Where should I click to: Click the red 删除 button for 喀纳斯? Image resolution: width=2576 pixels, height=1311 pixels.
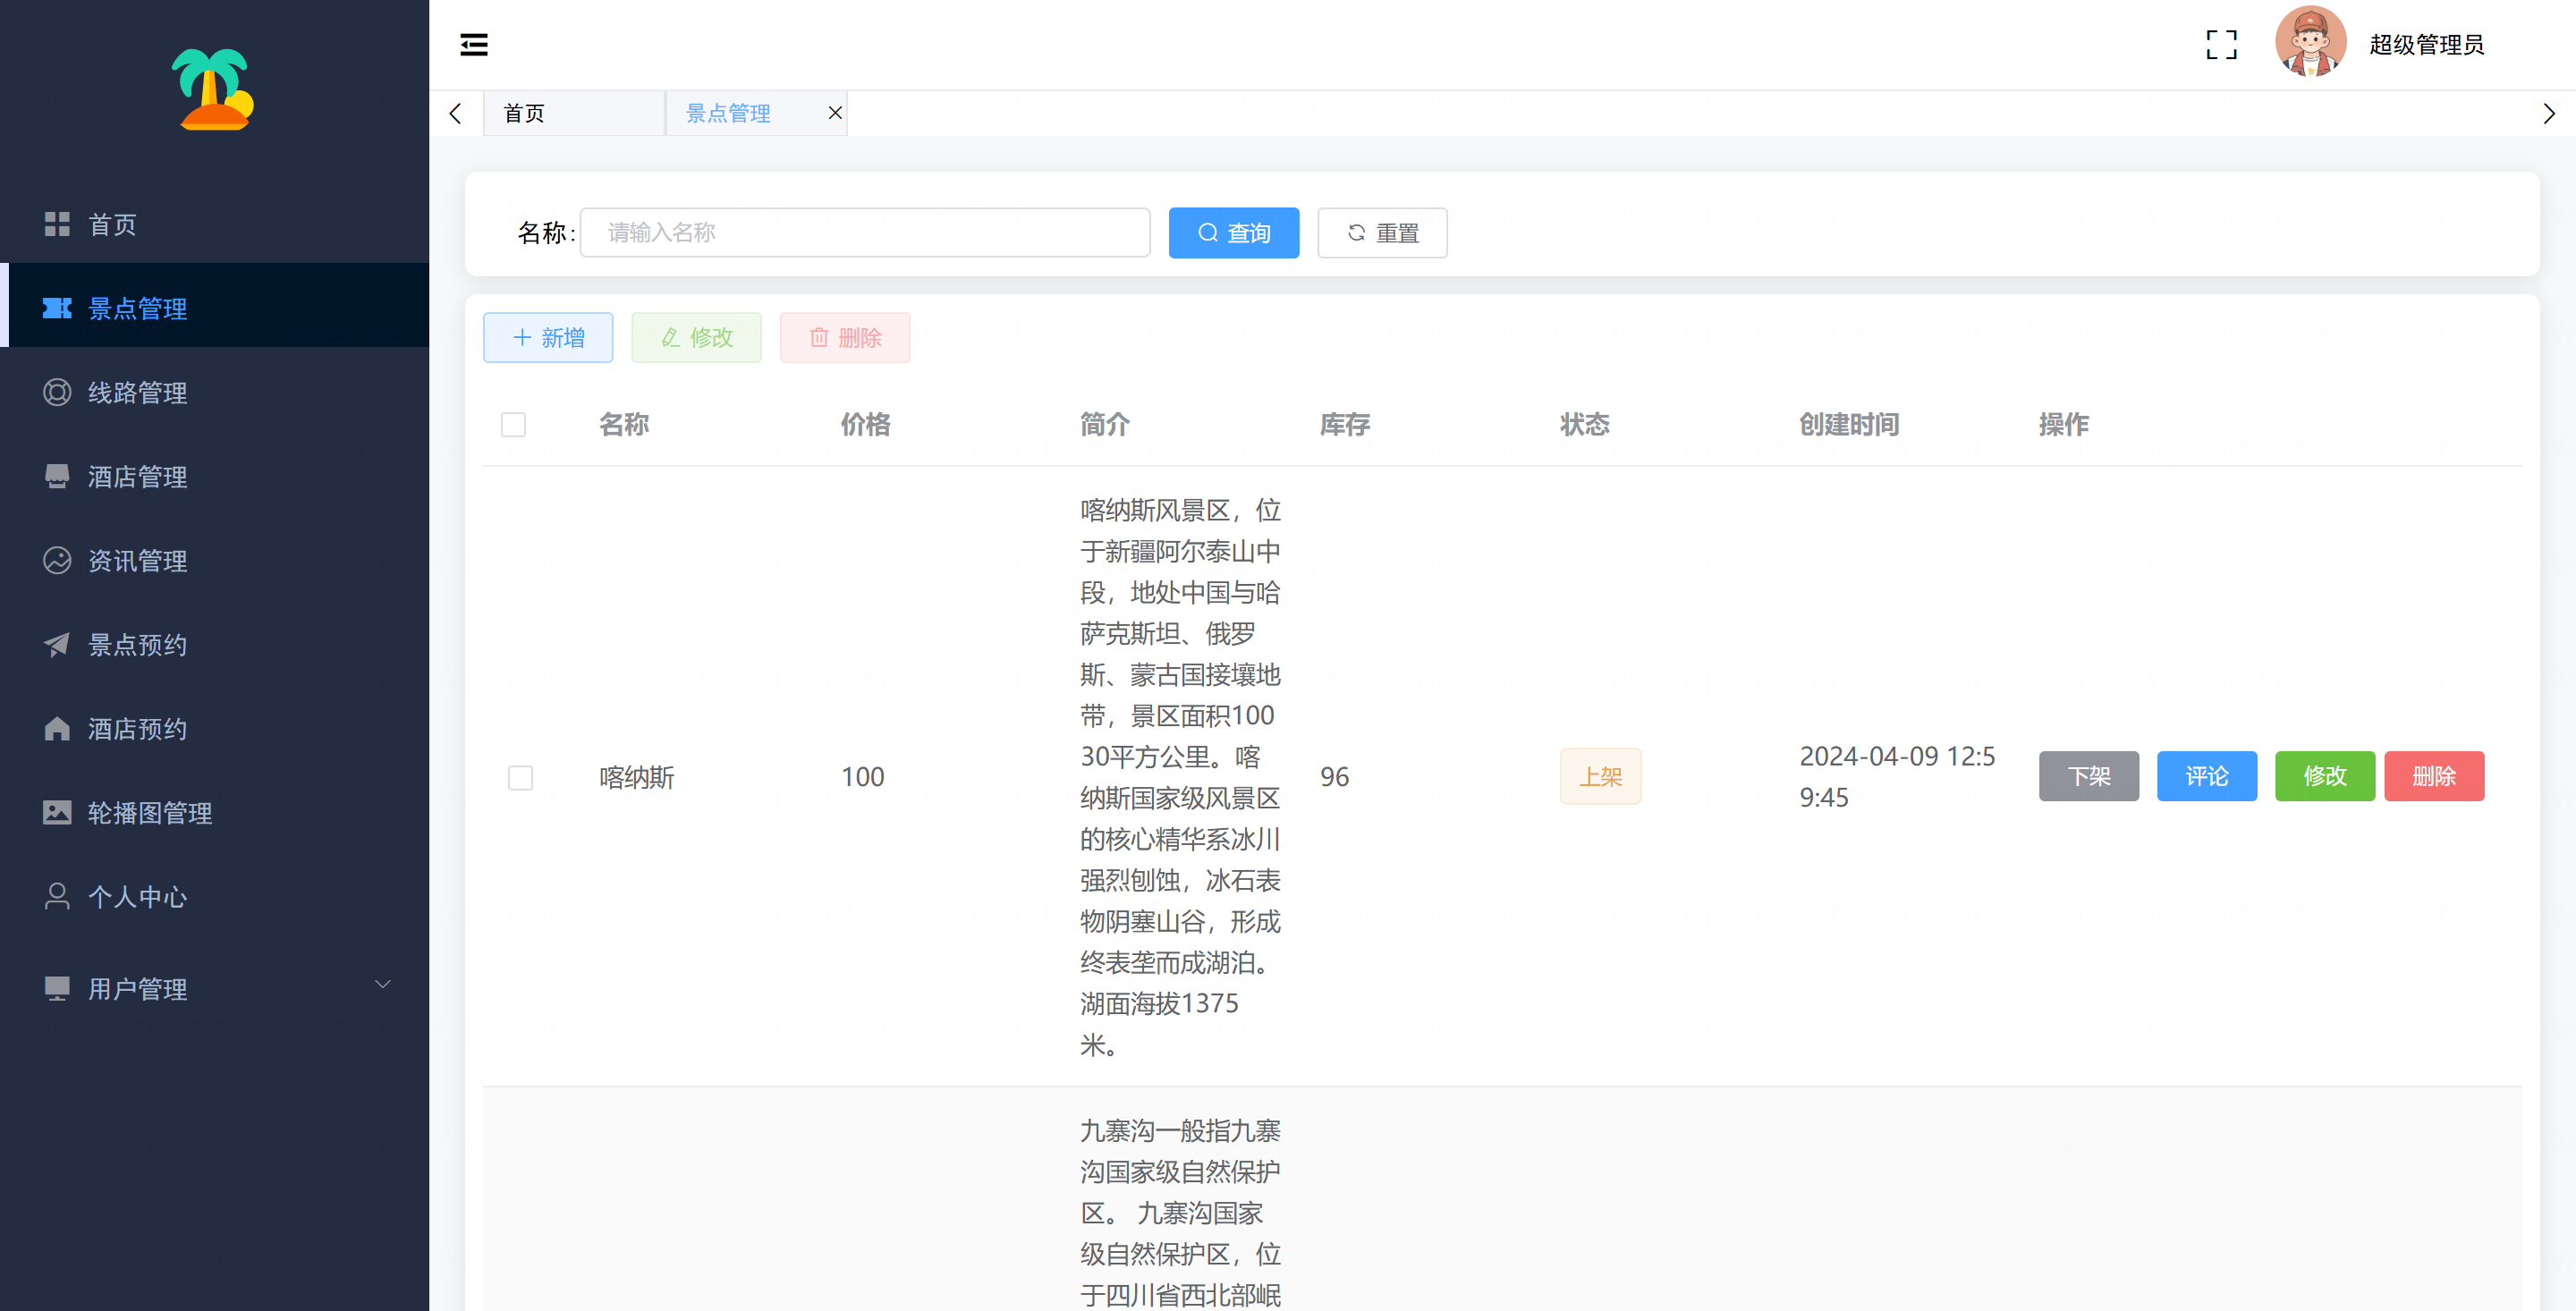(x=2433, y=776)
